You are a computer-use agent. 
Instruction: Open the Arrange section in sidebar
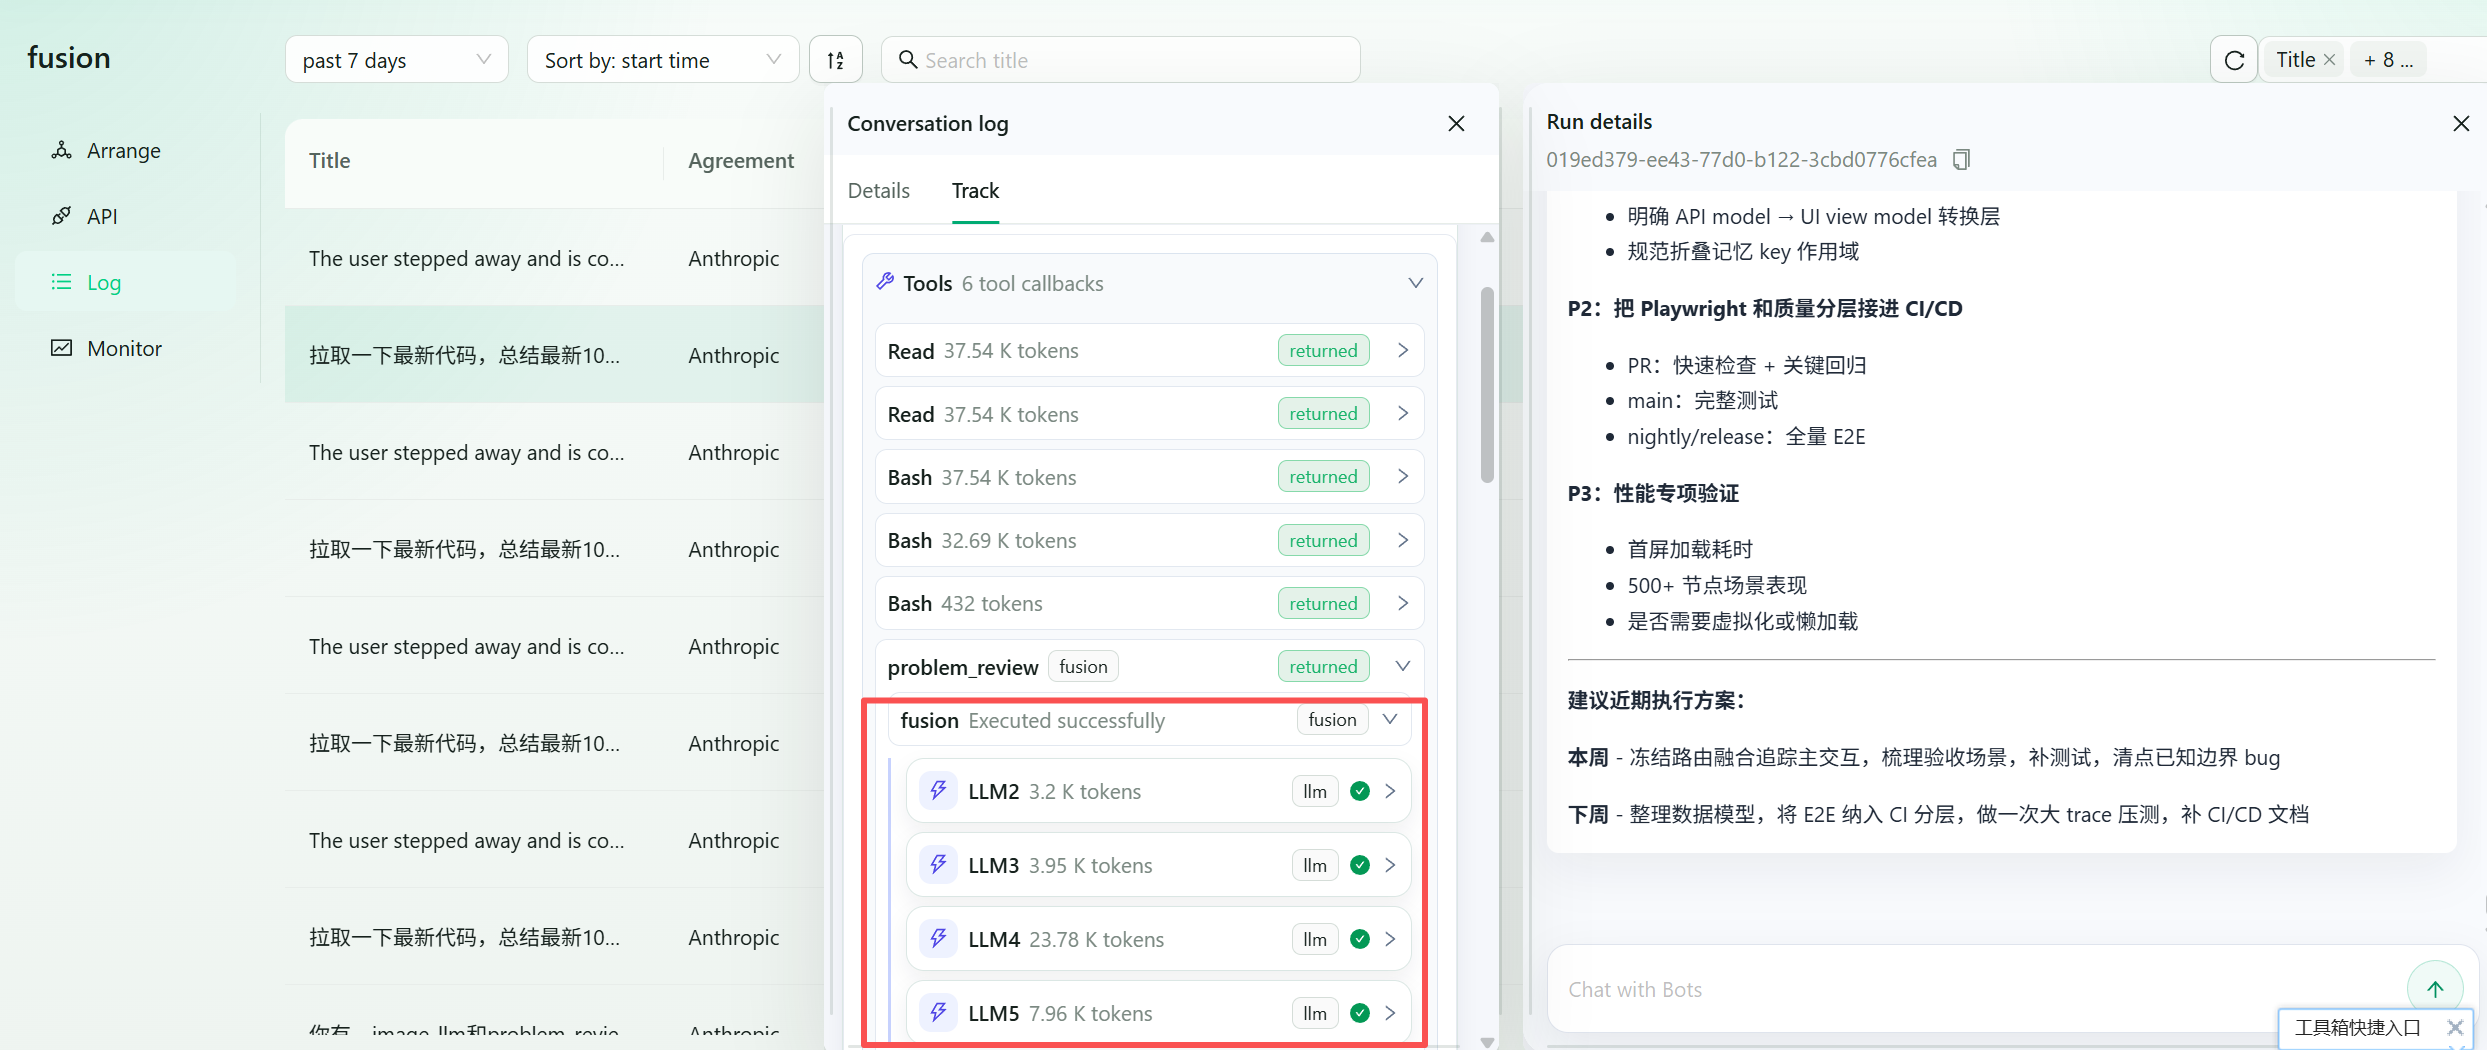[124, 150]
